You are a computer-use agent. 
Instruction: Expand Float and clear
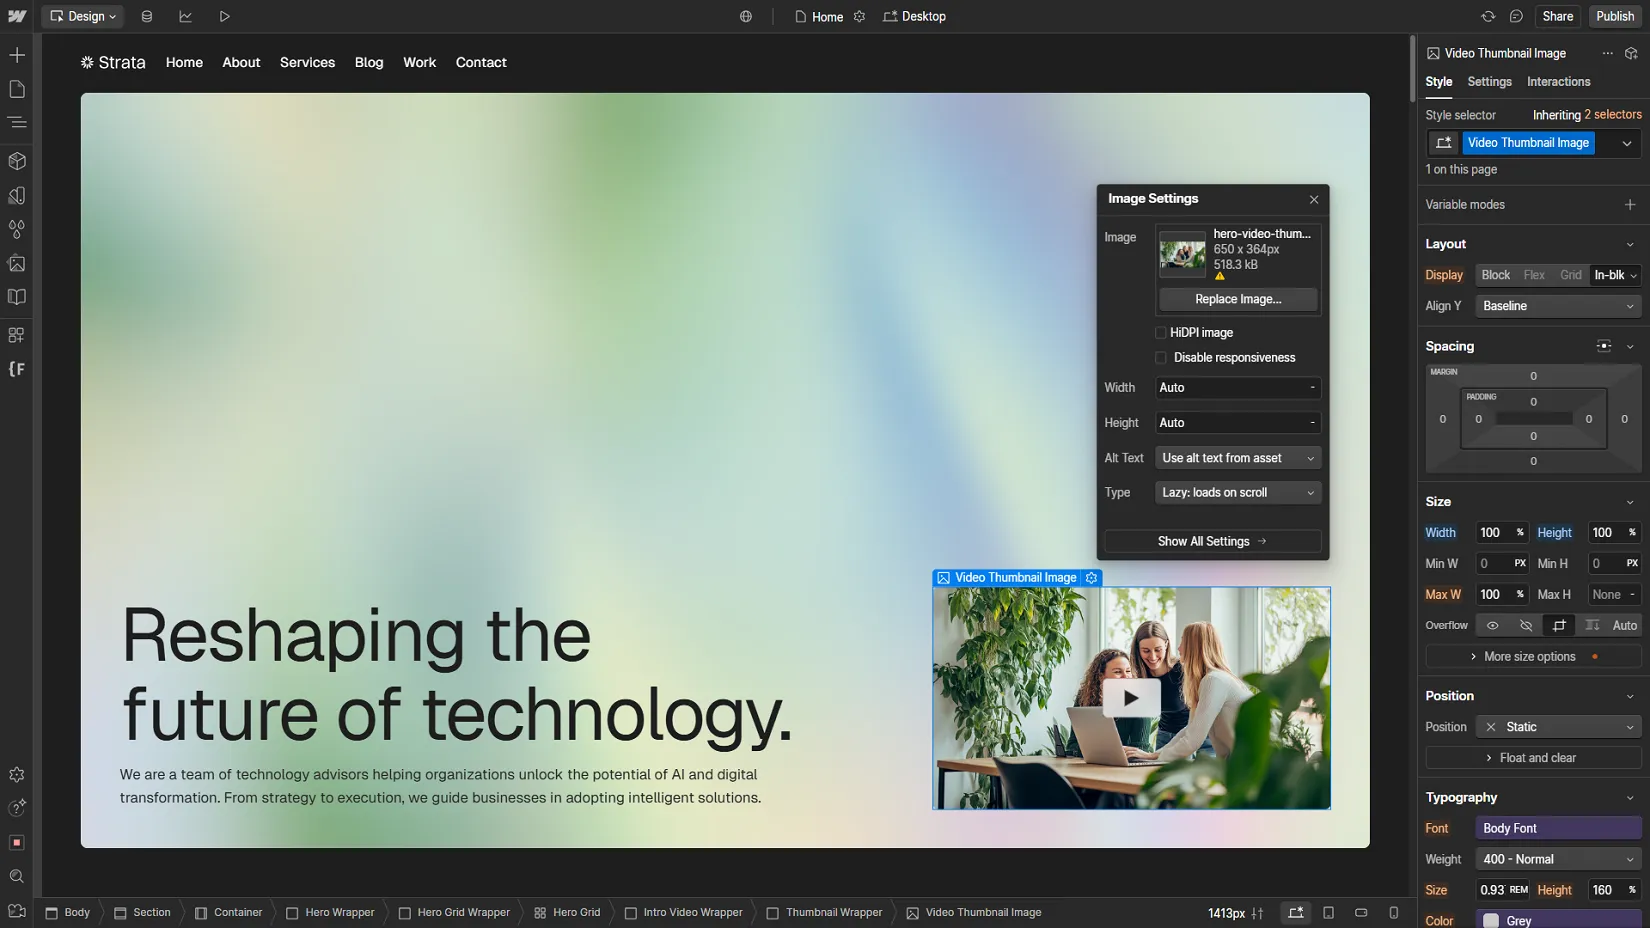[1533, 758]
